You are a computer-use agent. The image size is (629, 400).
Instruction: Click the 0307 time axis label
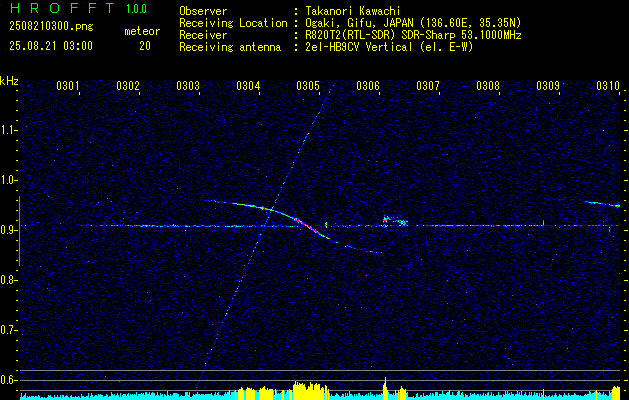coord(428,85)
